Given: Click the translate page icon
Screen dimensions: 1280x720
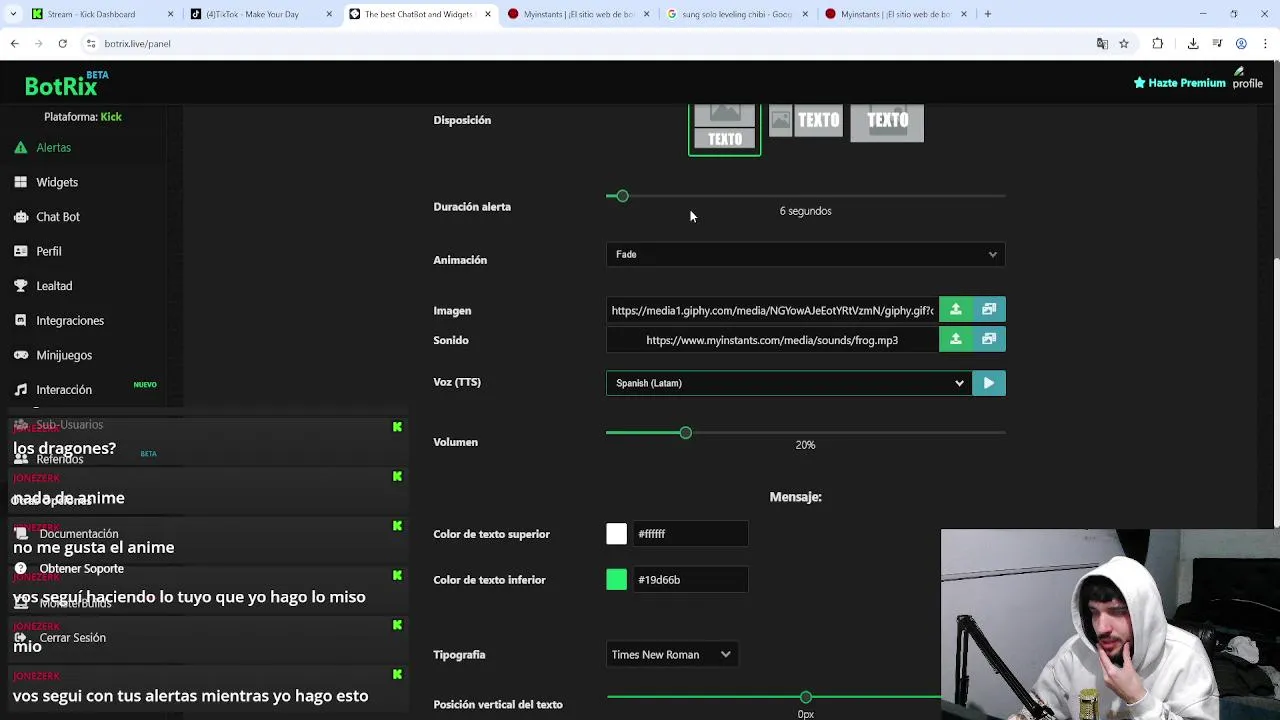Looking at the screenshot, I should 1102,44.
